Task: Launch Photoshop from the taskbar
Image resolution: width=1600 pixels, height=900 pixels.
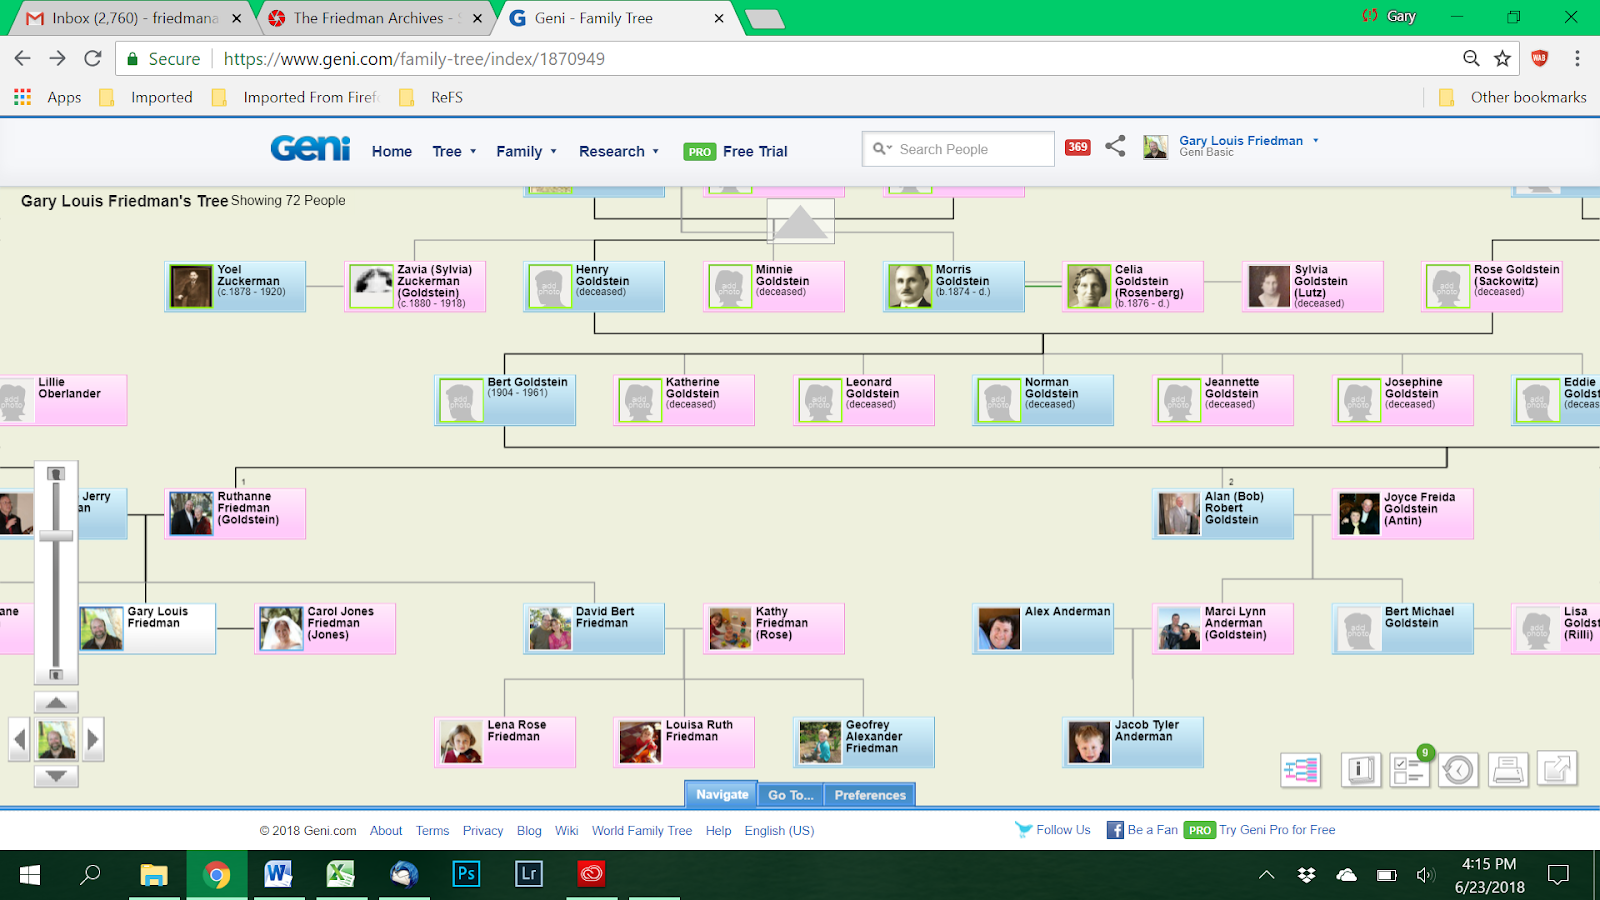Action: coord(465,873)
